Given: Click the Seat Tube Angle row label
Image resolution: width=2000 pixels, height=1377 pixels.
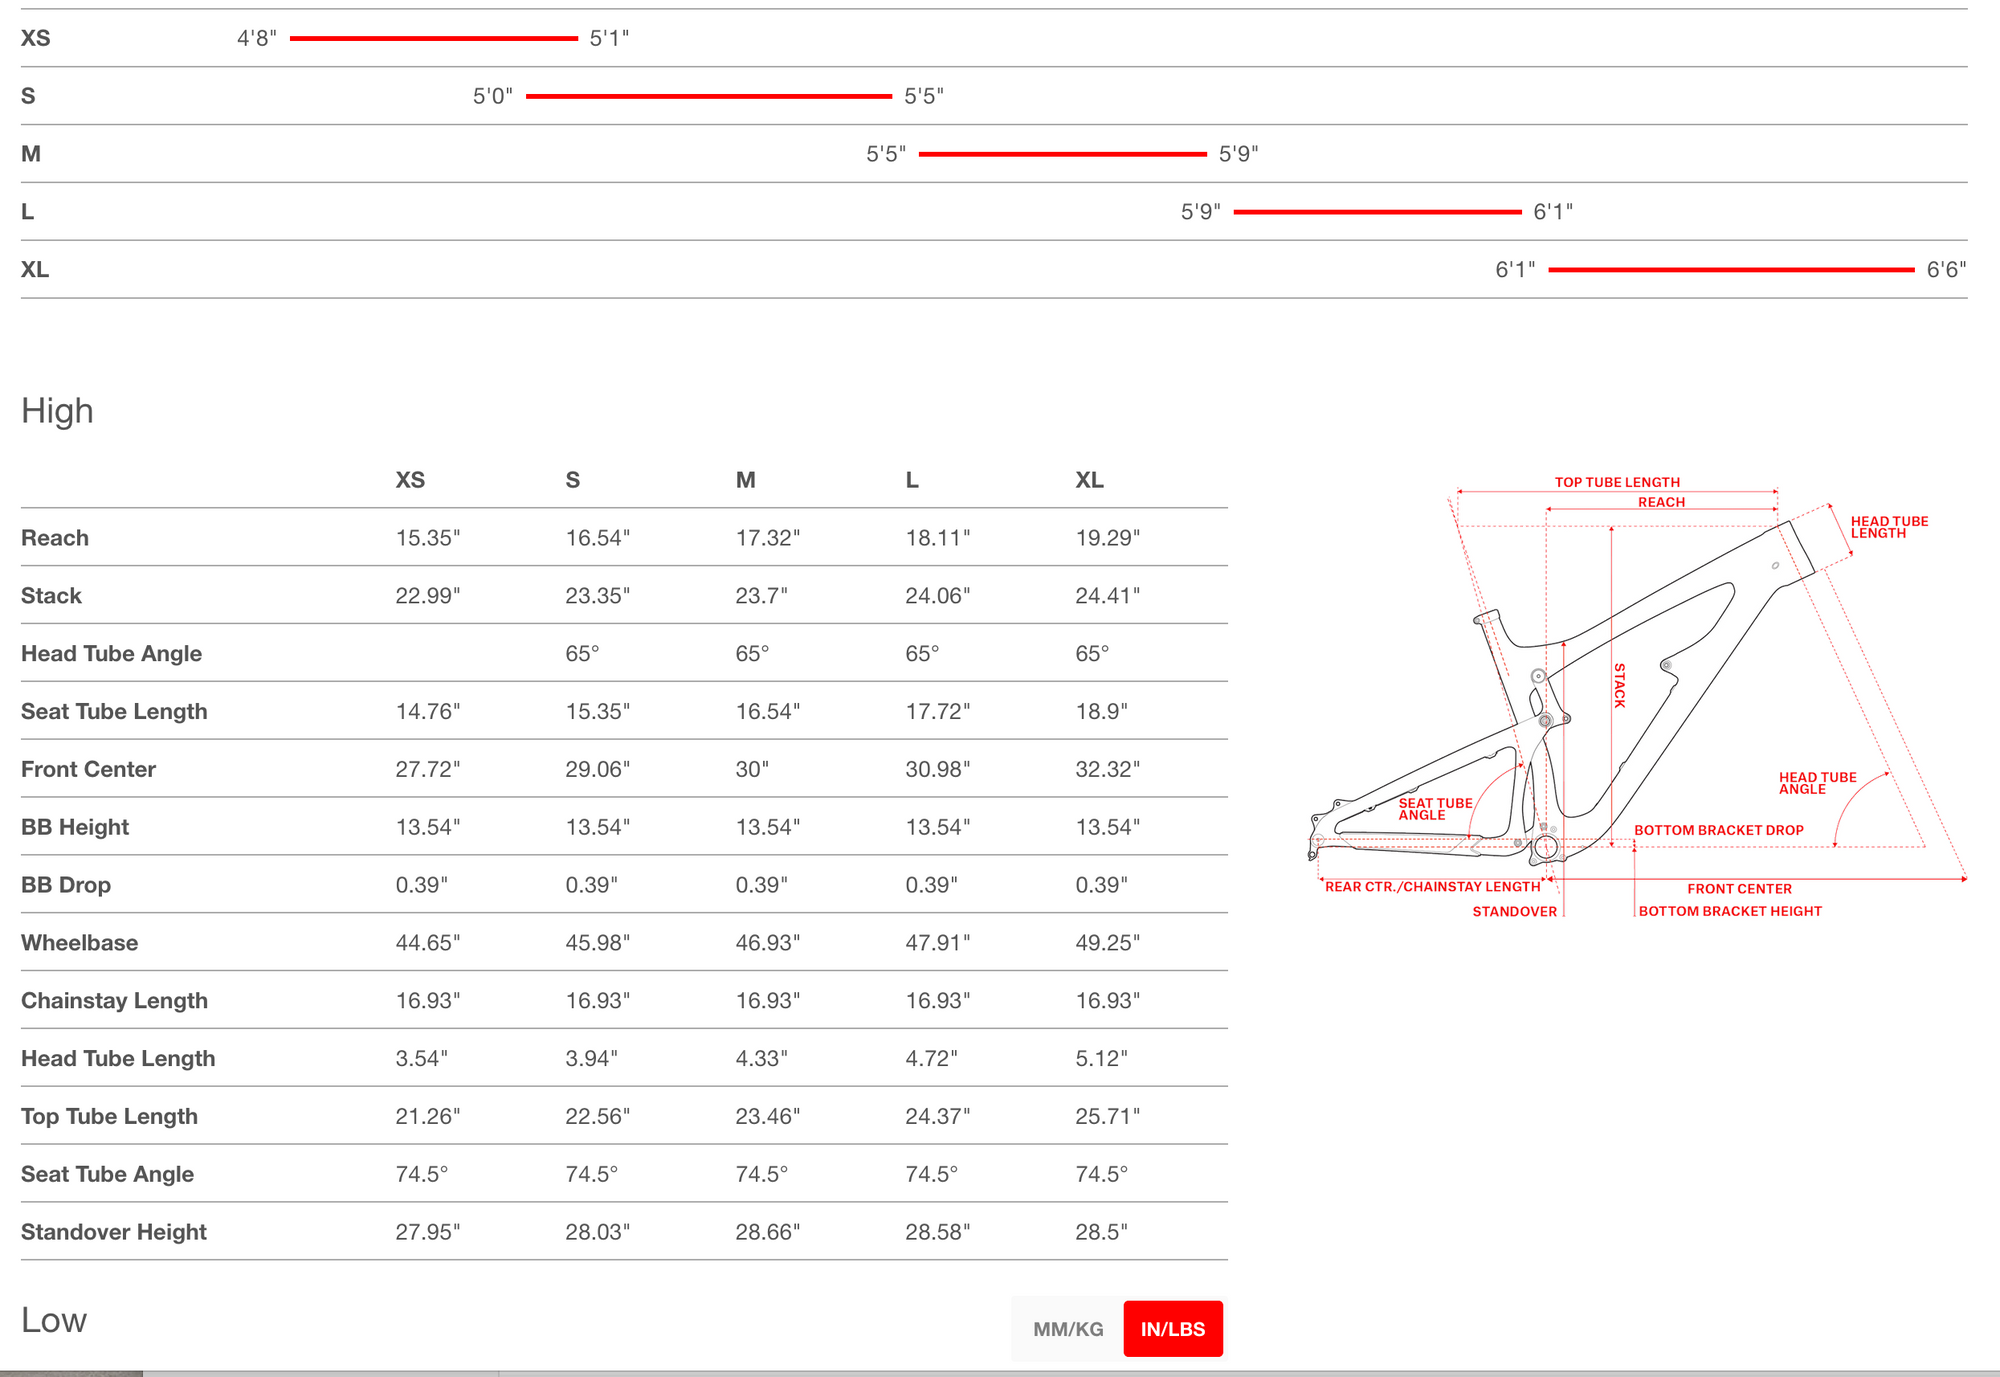Looking at the screenshot, I should click(107, 1174).
